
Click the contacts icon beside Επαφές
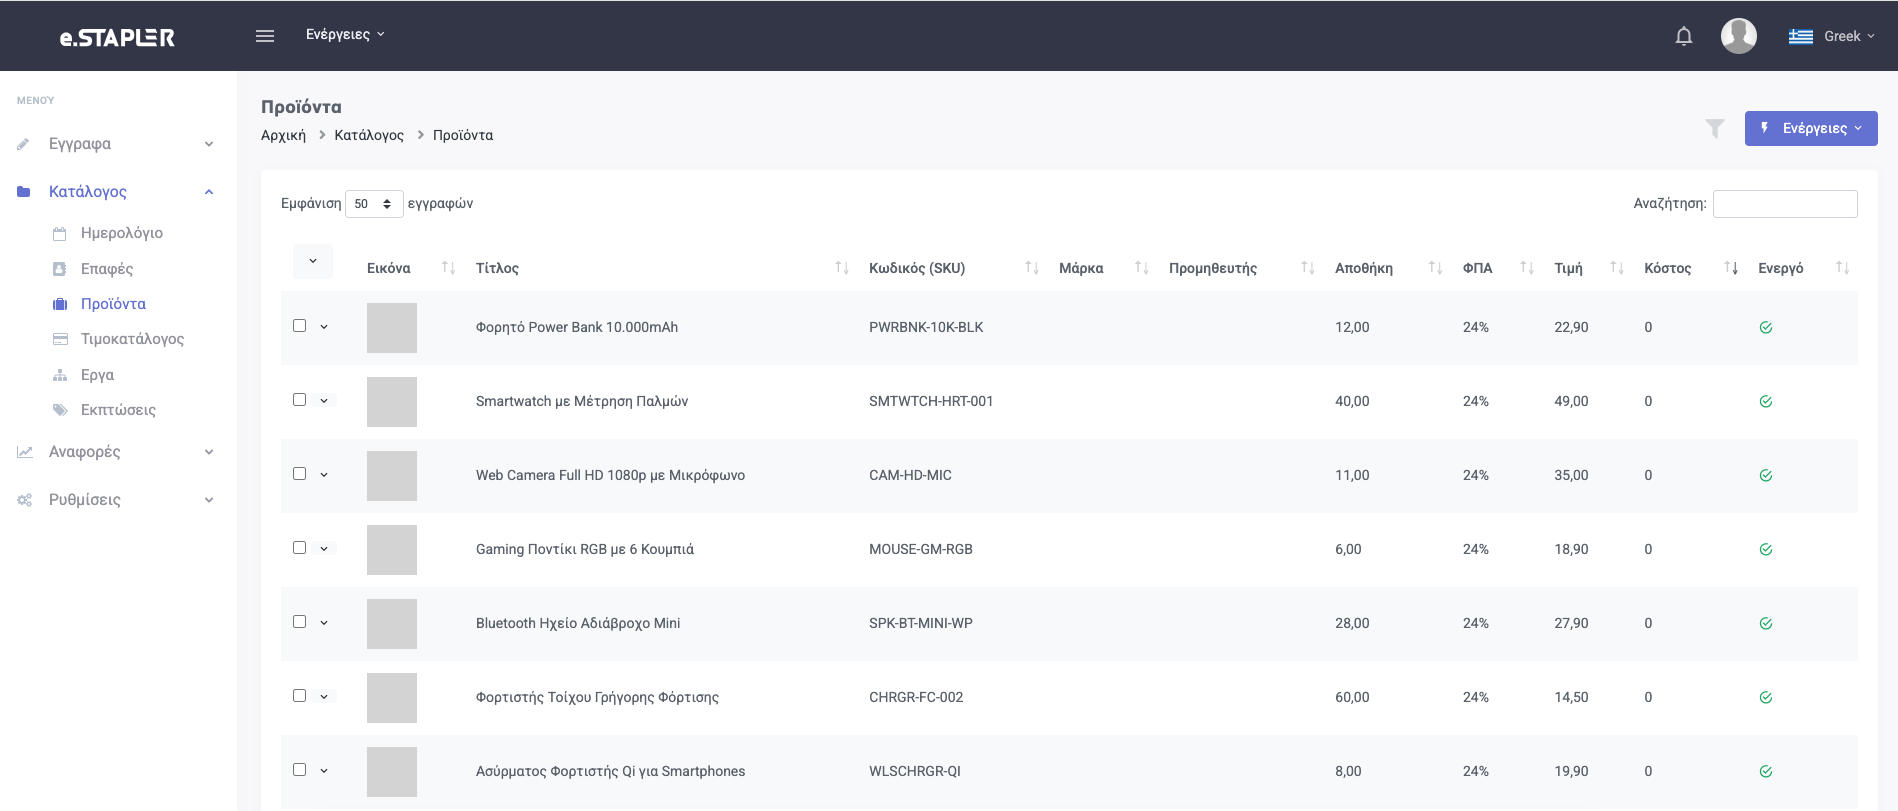(60, 269)
